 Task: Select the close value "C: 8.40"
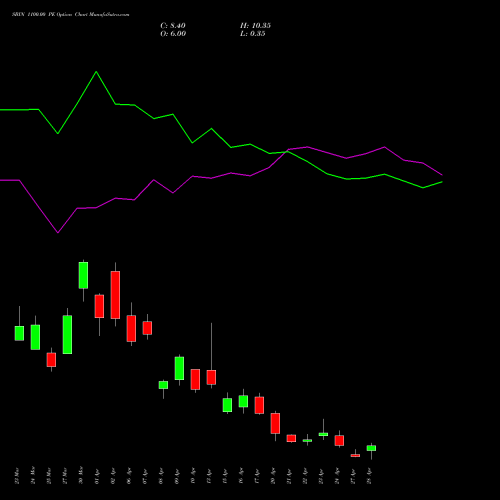[x=173, y=26]
